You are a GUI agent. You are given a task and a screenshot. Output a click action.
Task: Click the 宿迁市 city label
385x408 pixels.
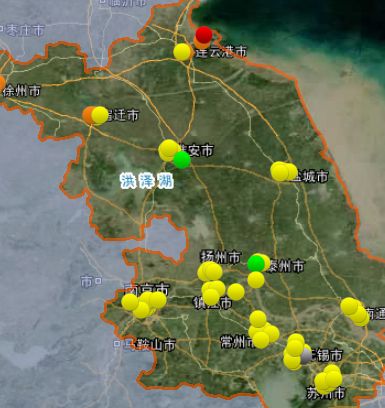coord(122,116)
